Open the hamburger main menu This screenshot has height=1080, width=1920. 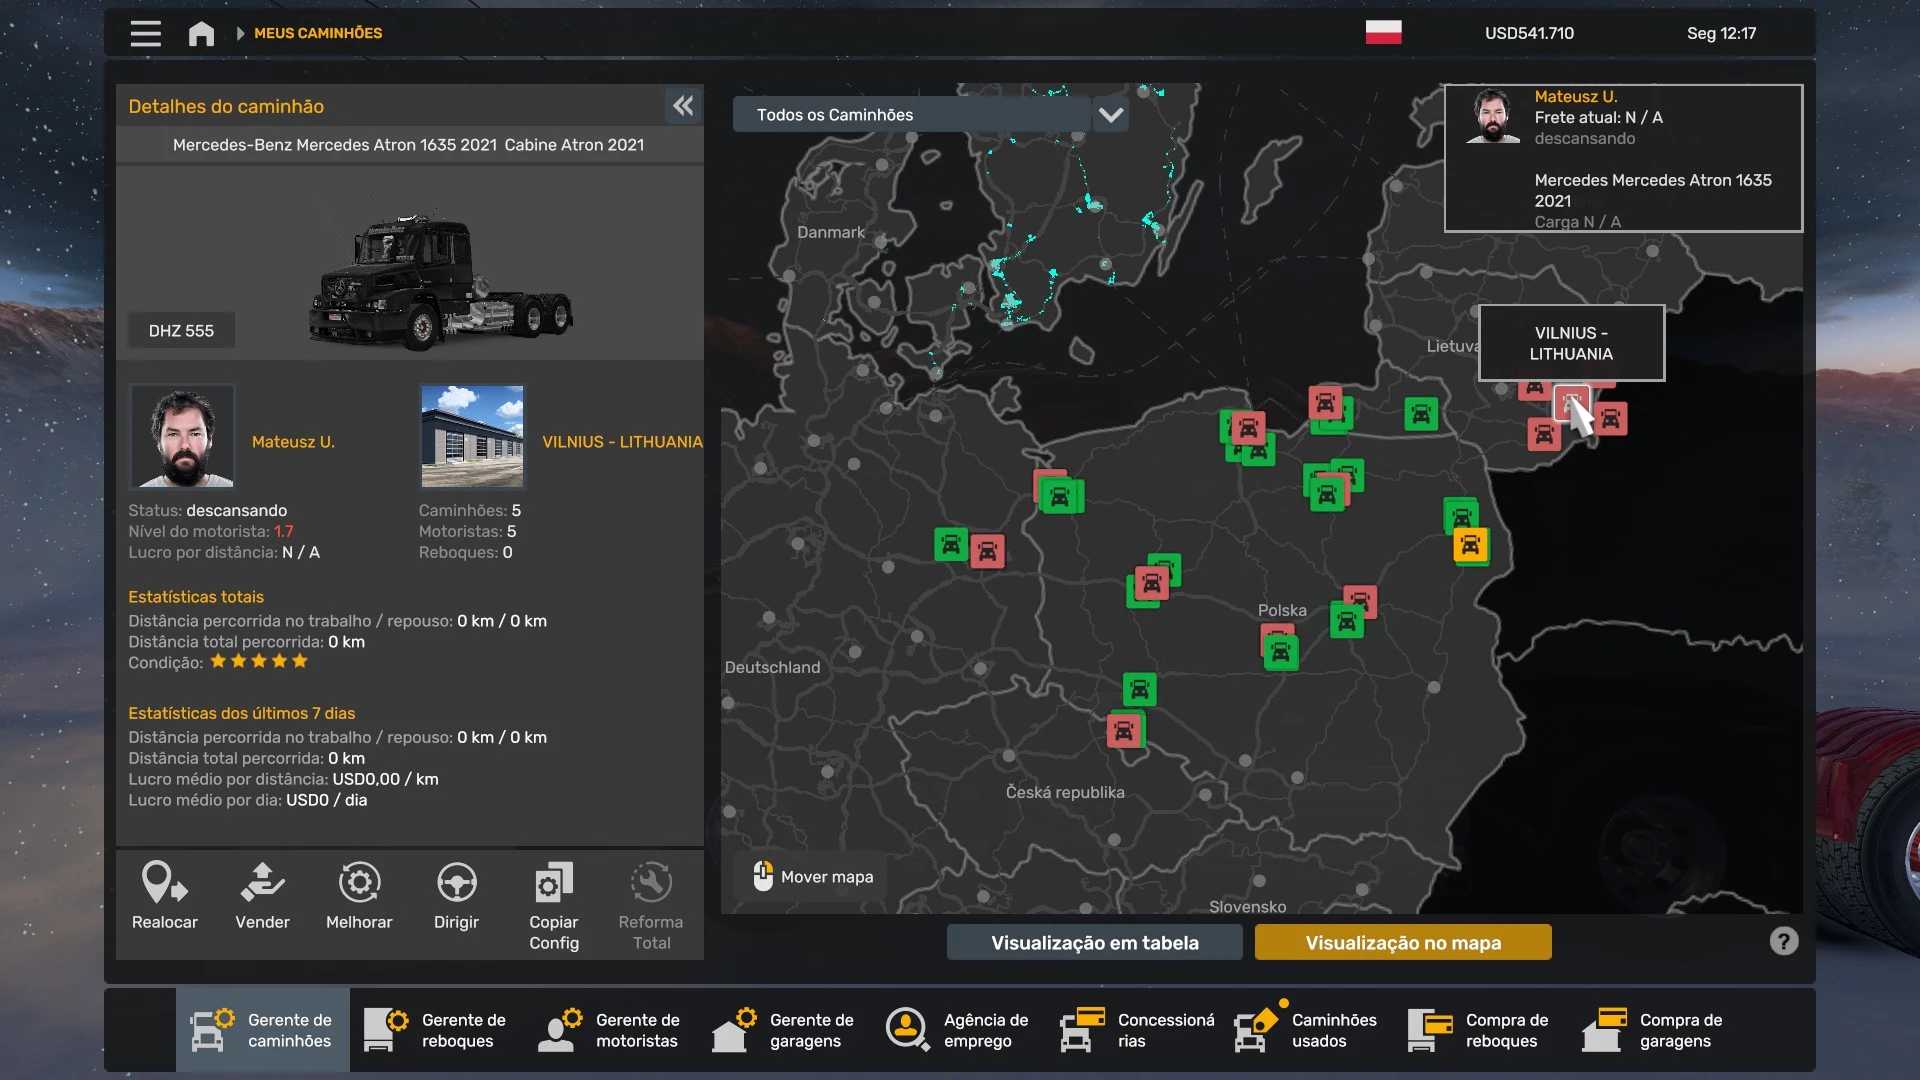[x=145, y=33]
